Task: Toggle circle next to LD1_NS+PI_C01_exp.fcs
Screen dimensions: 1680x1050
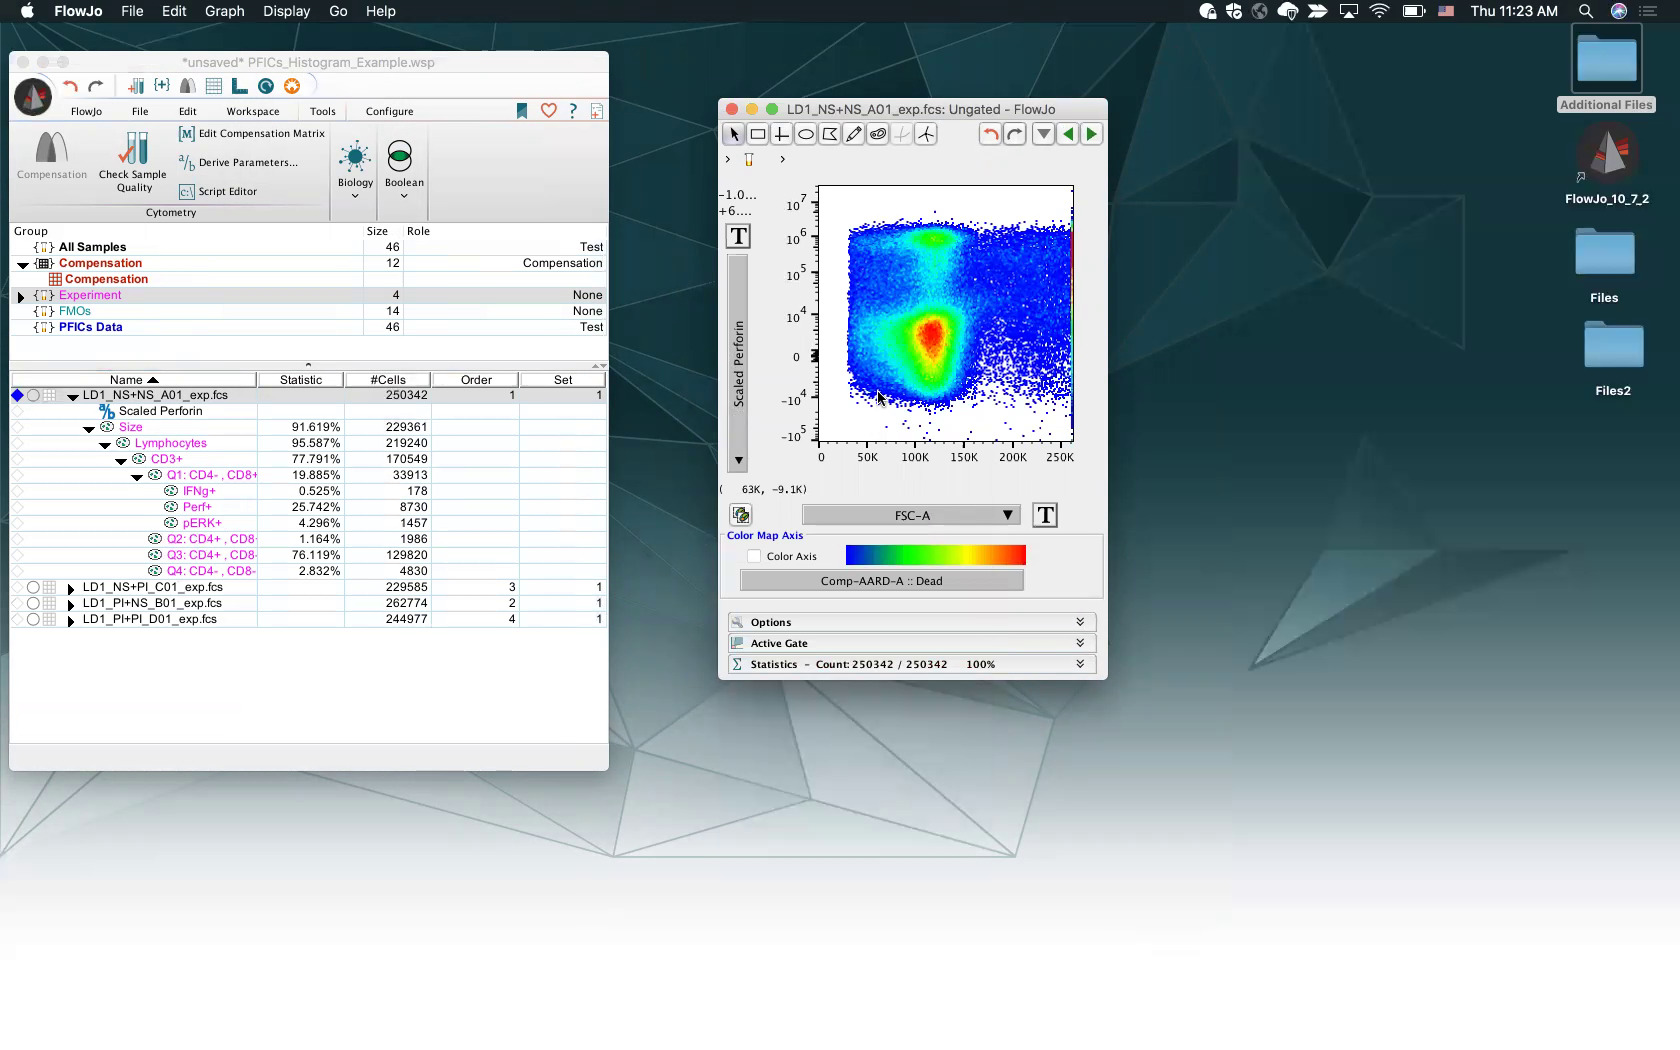Action: coord(33,587)
